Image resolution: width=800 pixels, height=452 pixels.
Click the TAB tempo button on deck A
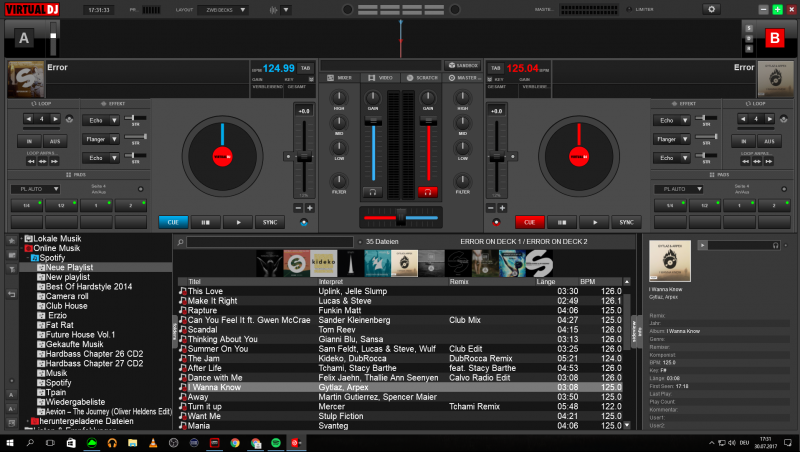pos(305,68)
